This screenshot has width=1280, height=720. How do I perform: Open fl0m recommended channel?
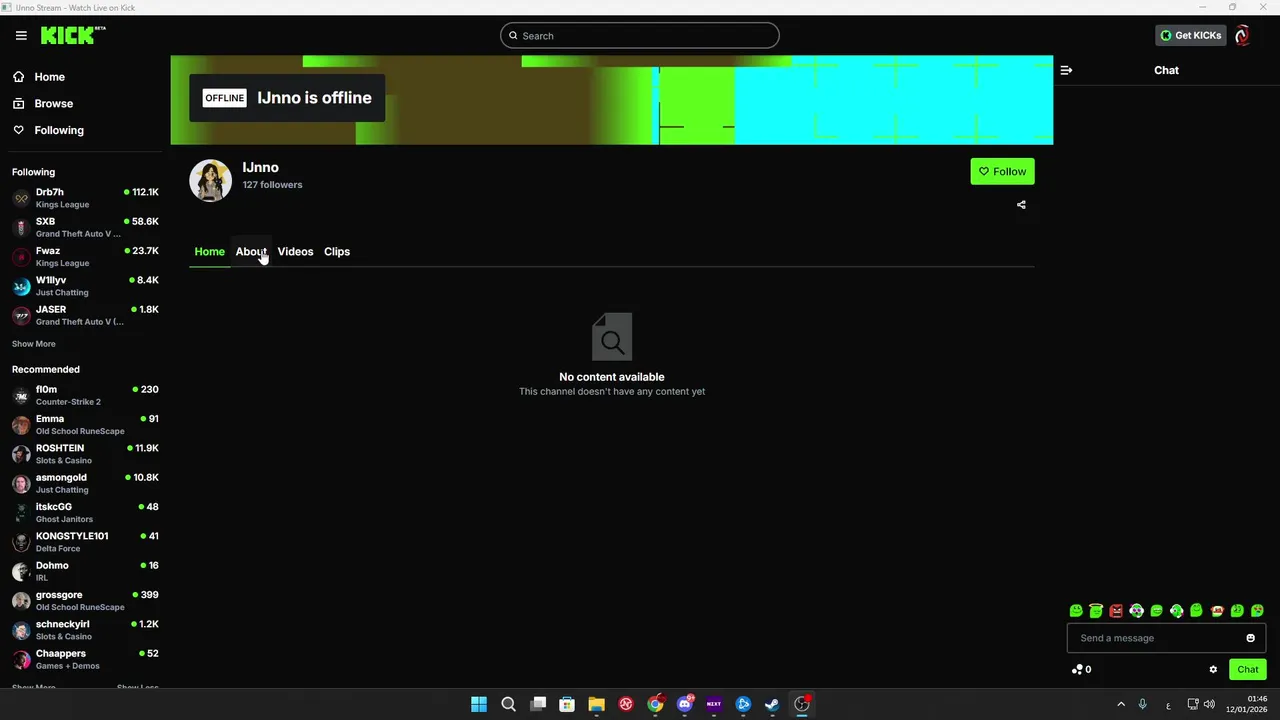click(85, 395)
